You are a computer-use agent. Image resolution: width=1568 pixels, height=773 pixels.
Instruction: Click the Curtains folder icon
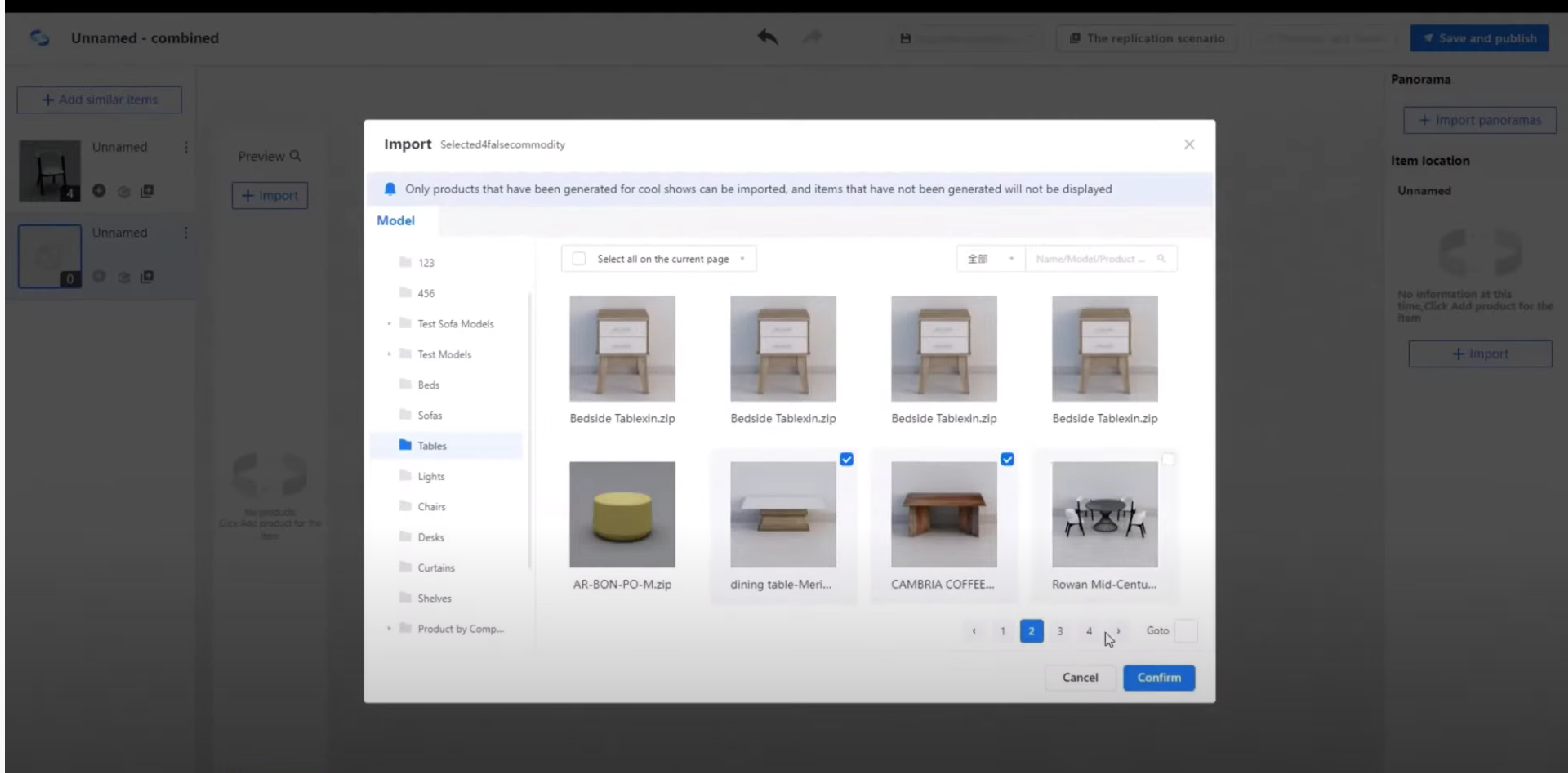pos(405,568)
